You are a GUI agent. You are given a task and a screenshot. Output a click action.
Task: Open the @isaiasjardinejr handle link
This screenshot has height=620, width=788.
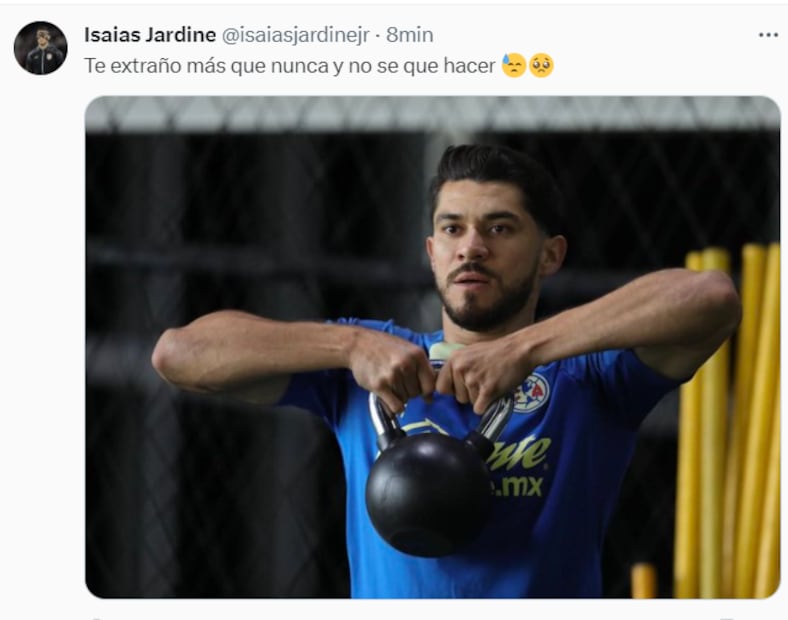click(x=296, y=35)
